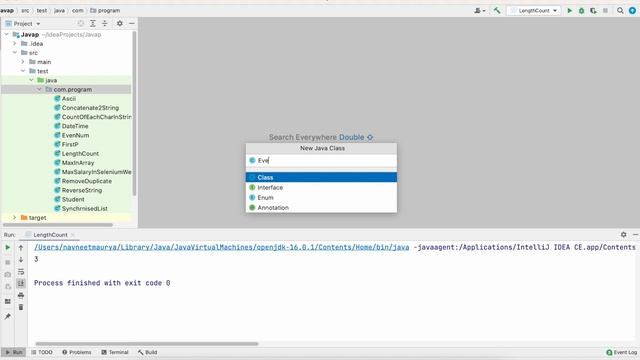Open the java executable path link
Viewport: 640px width, 360px height.
point(222,247)
